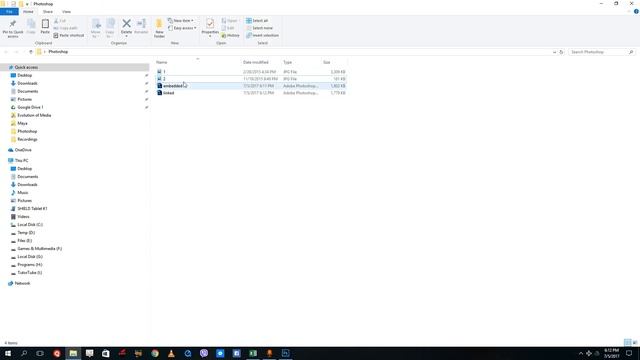Open the Windows Start menu
This screenshot has width=640, height=360.
coord(8,353)
